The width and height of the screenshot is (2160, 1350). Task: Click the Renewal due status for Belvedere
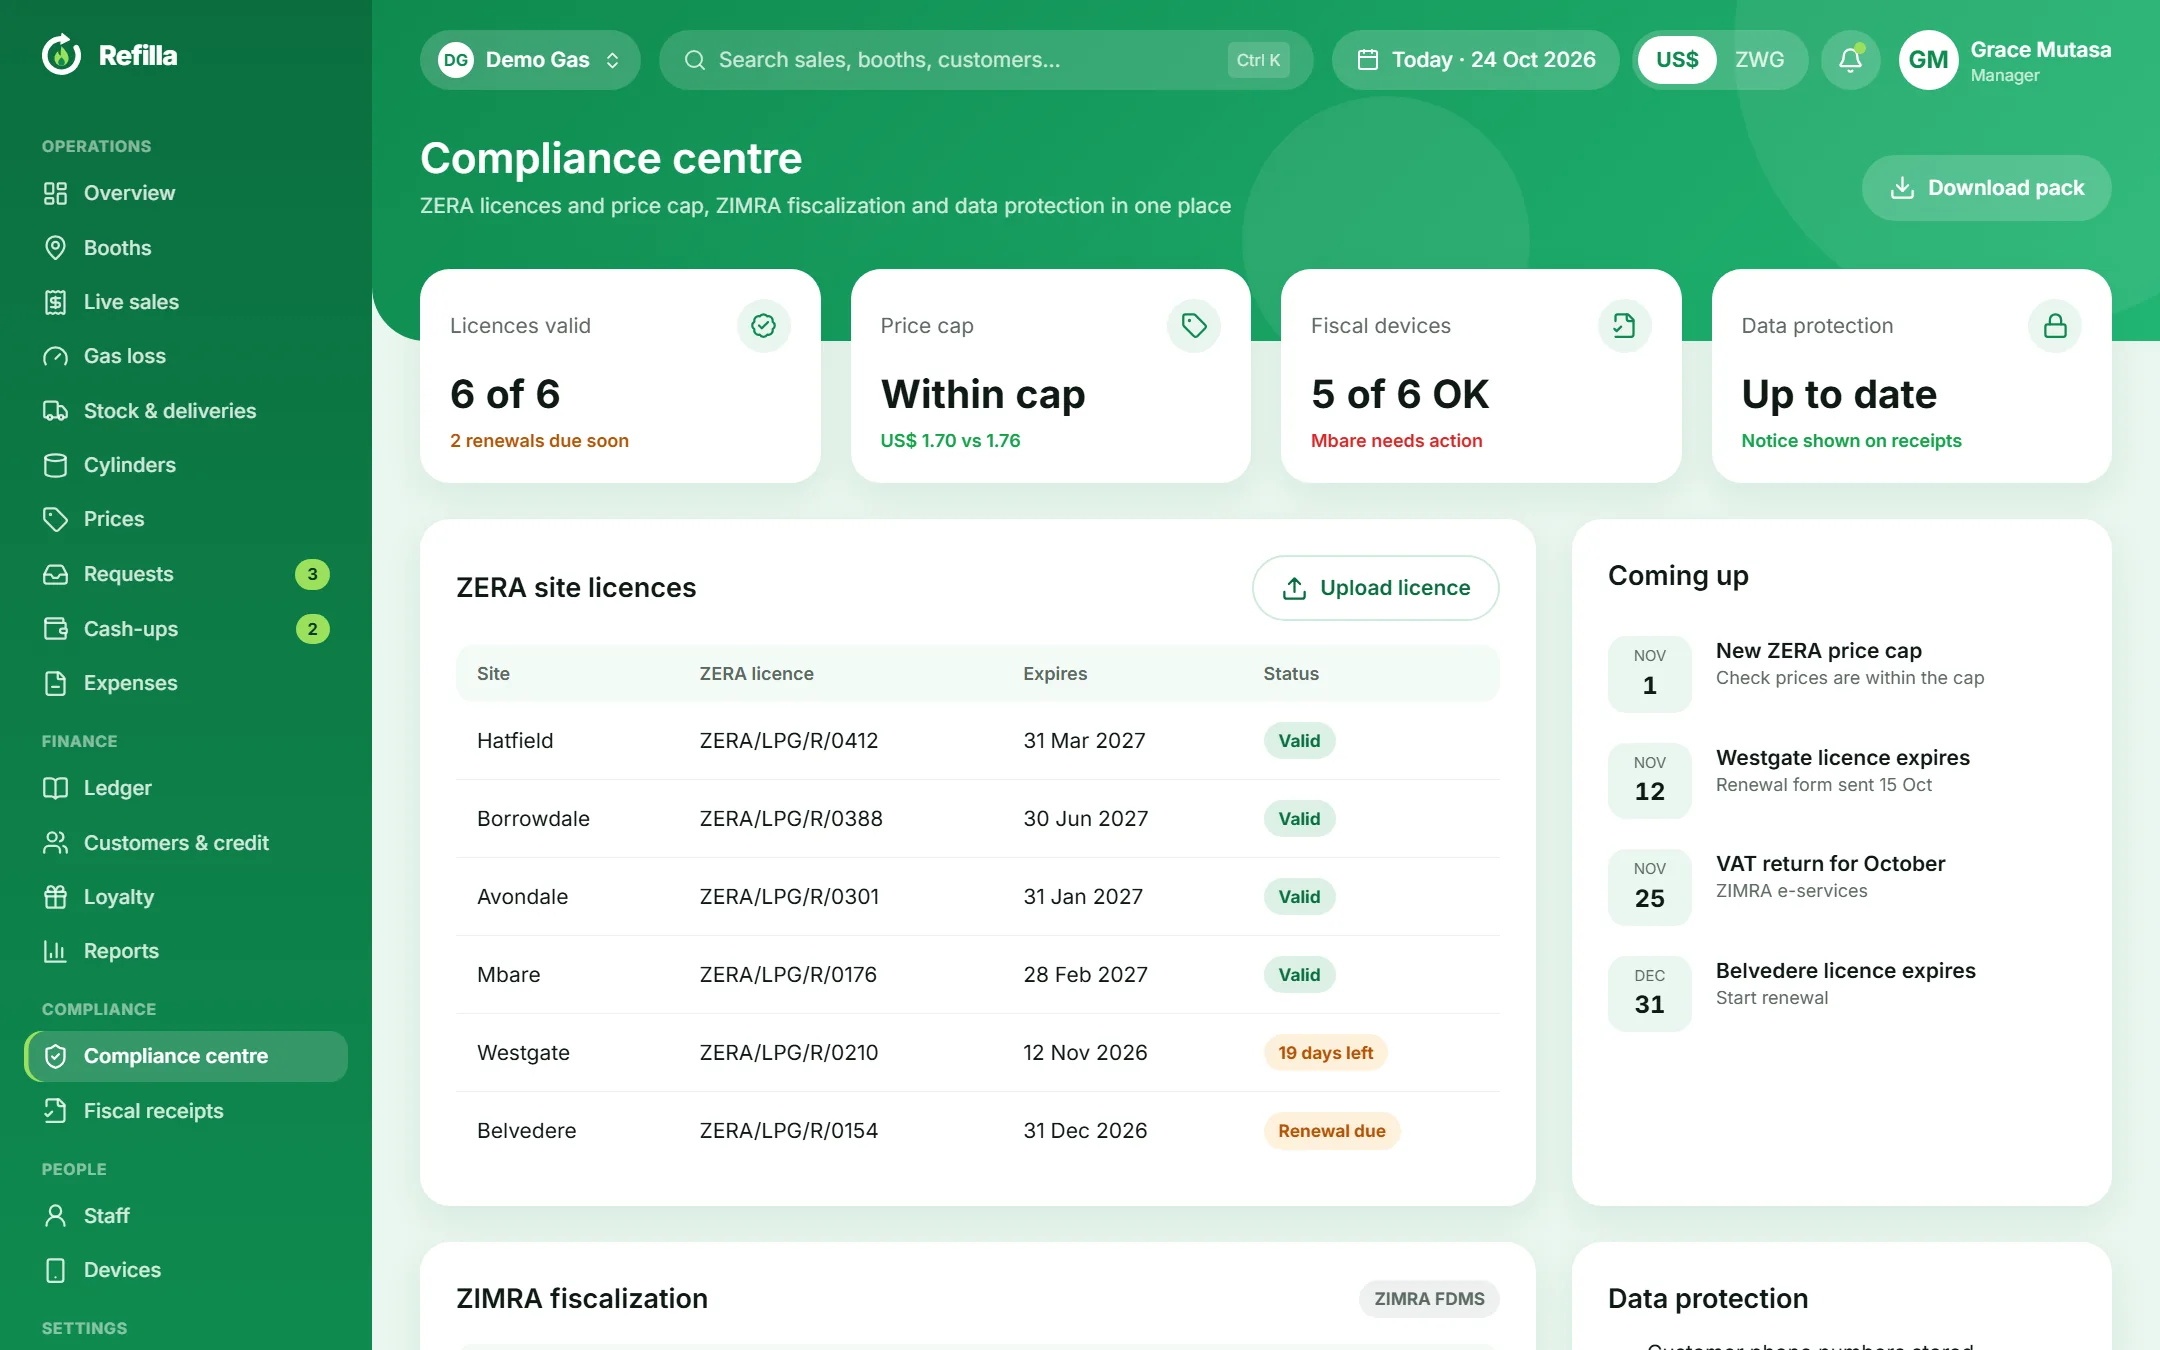pyautogui.click(x=1331, y=1131)
